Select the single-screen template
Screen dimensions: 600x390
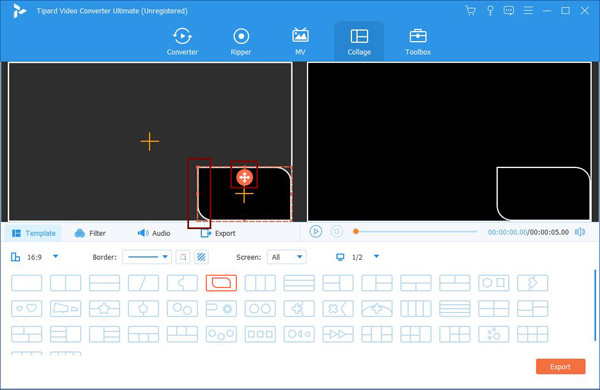(x=27, y=283)
